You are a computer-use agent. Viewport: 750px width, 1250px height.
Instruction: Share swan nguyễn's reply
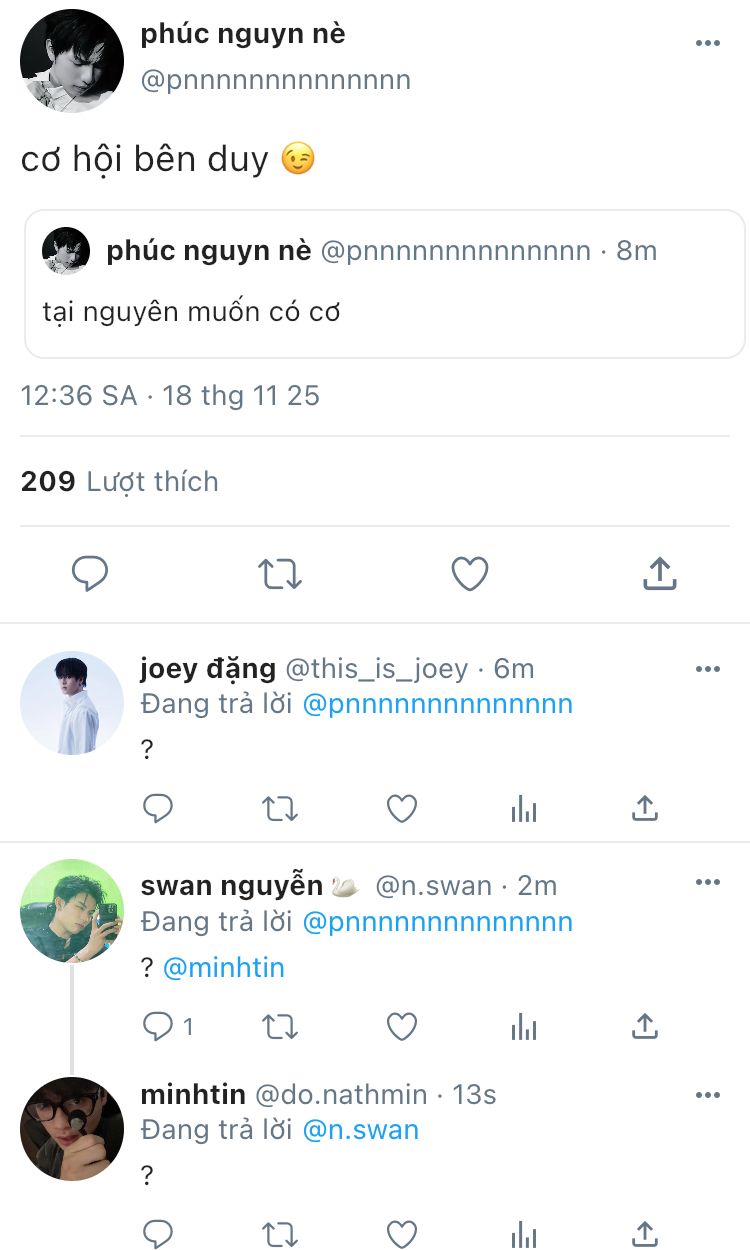pos(645,1026)
